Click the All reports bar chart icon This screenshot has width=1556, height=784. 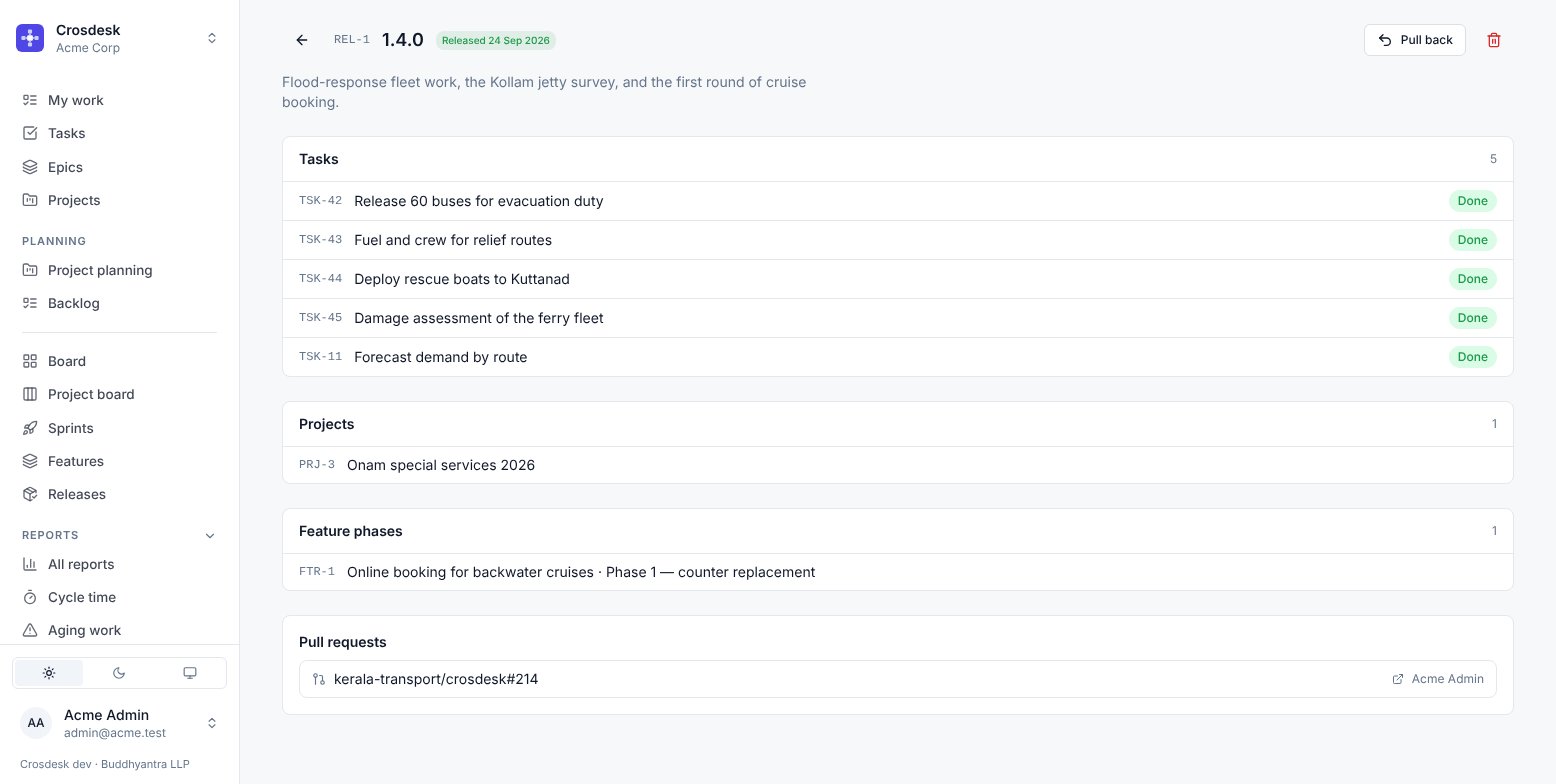pos(30,564)
